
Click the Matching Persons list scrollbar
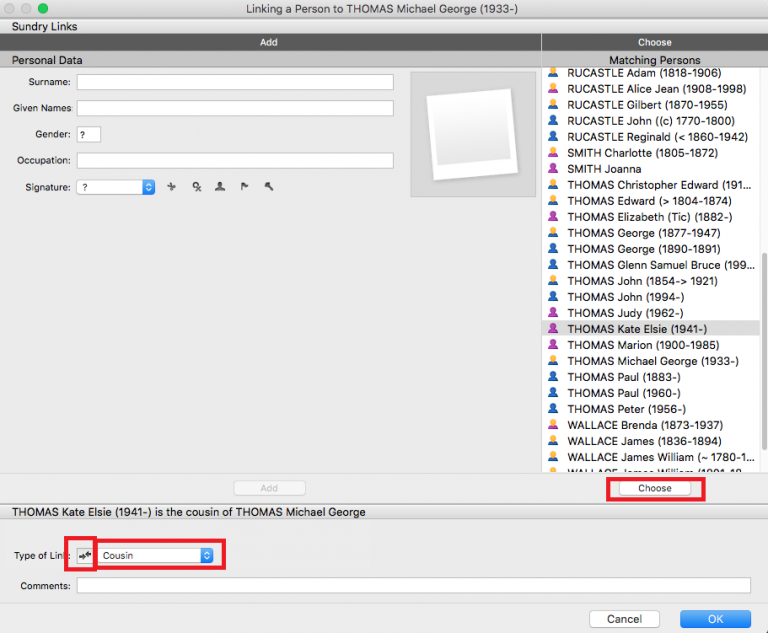764,300
